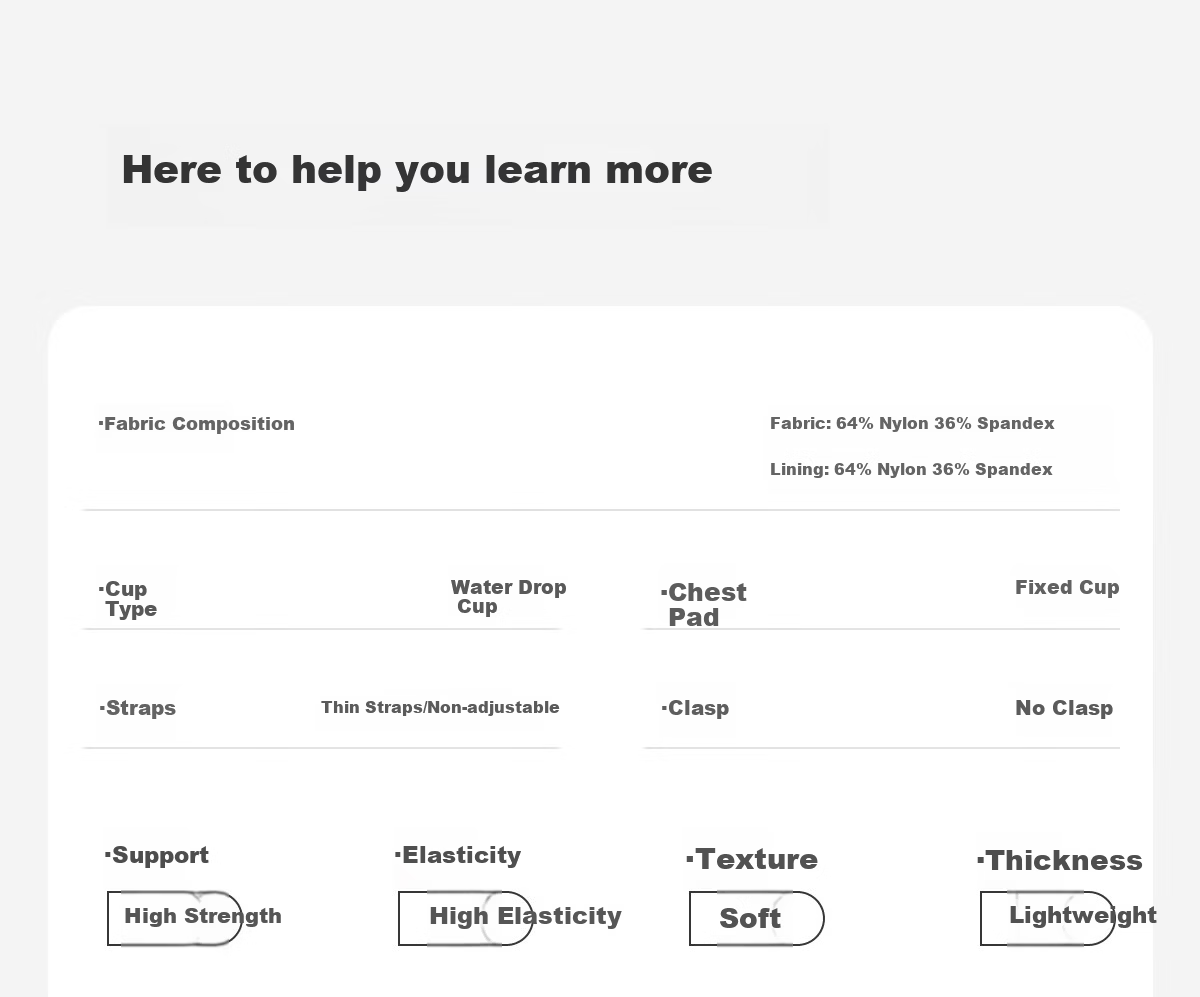Image resolution: width=1200 pixels, height=997 pixels.
Task: Click the Straps label
Action: coord(138,708)
